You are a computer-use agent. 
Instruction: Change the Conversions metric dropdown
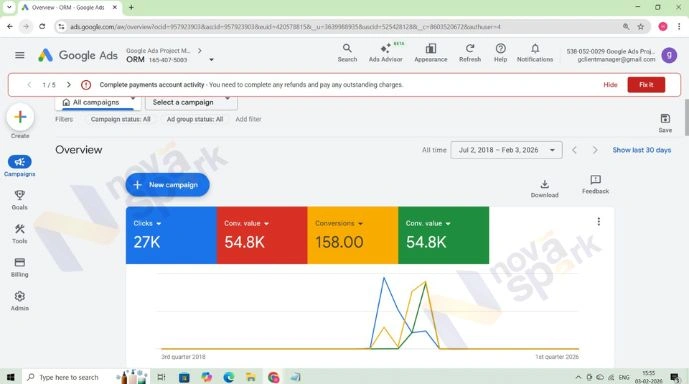coord(339,224)
